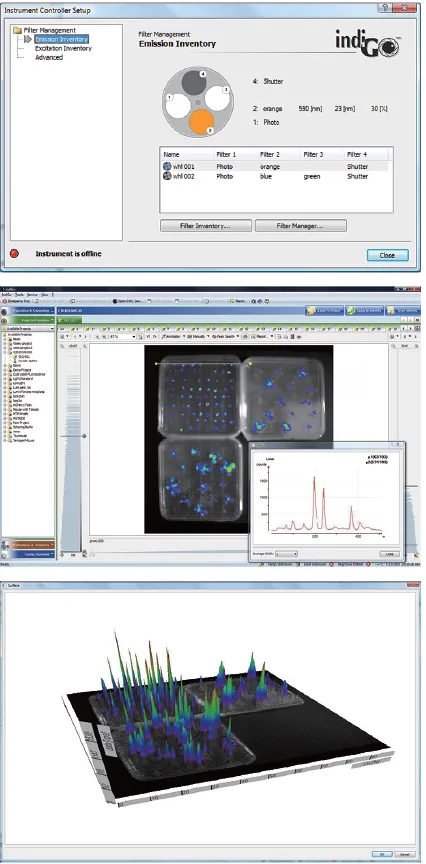426x864 pixels.
Task: Click the Filter Manager button
Action: pyautogui.click(x=301, y=226)
